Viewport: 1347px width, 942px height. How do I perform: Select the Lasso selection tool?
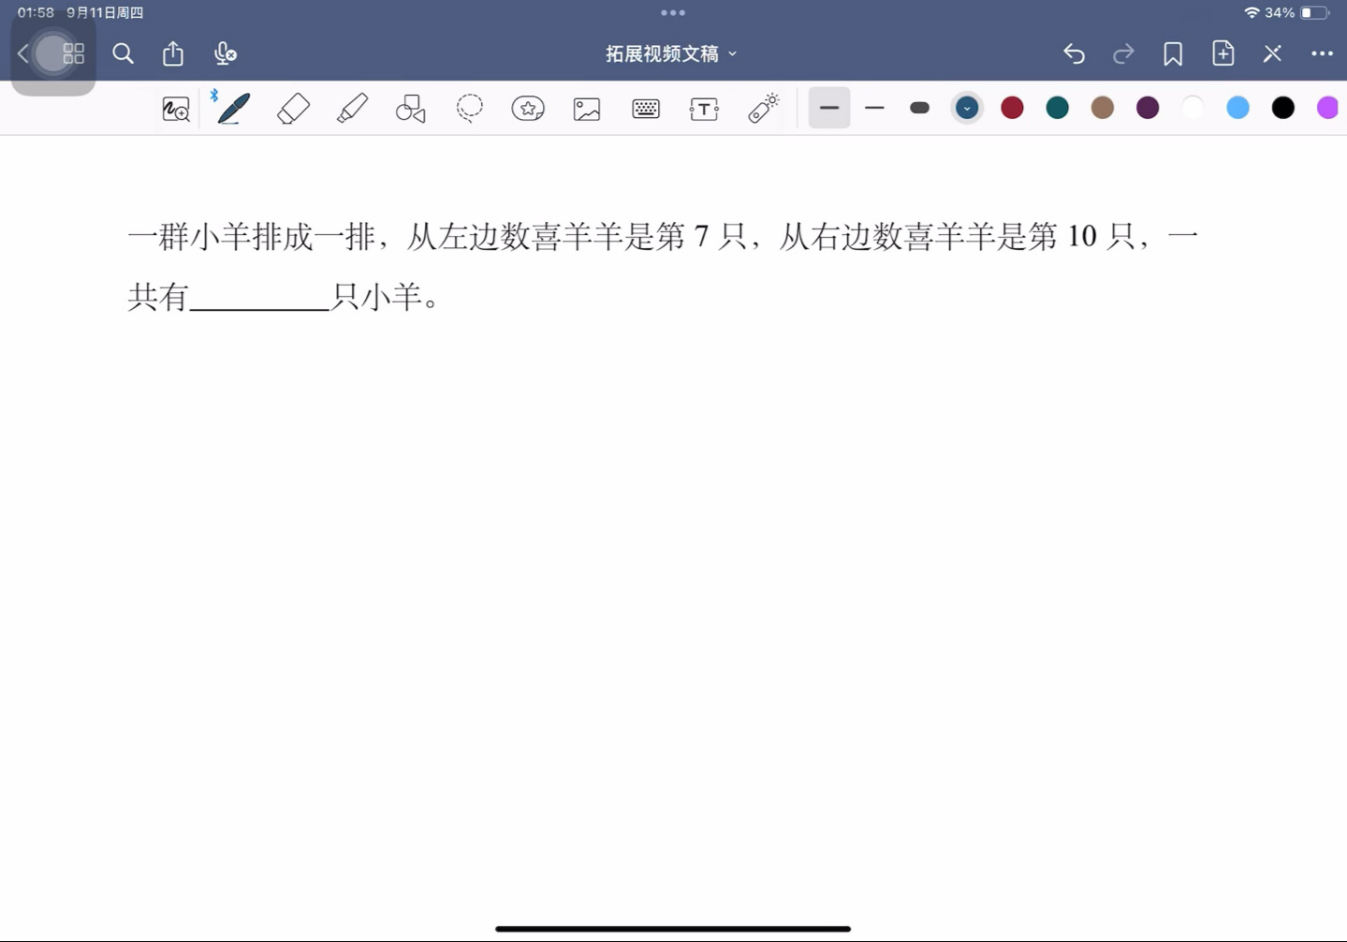[x=469, y=108]
